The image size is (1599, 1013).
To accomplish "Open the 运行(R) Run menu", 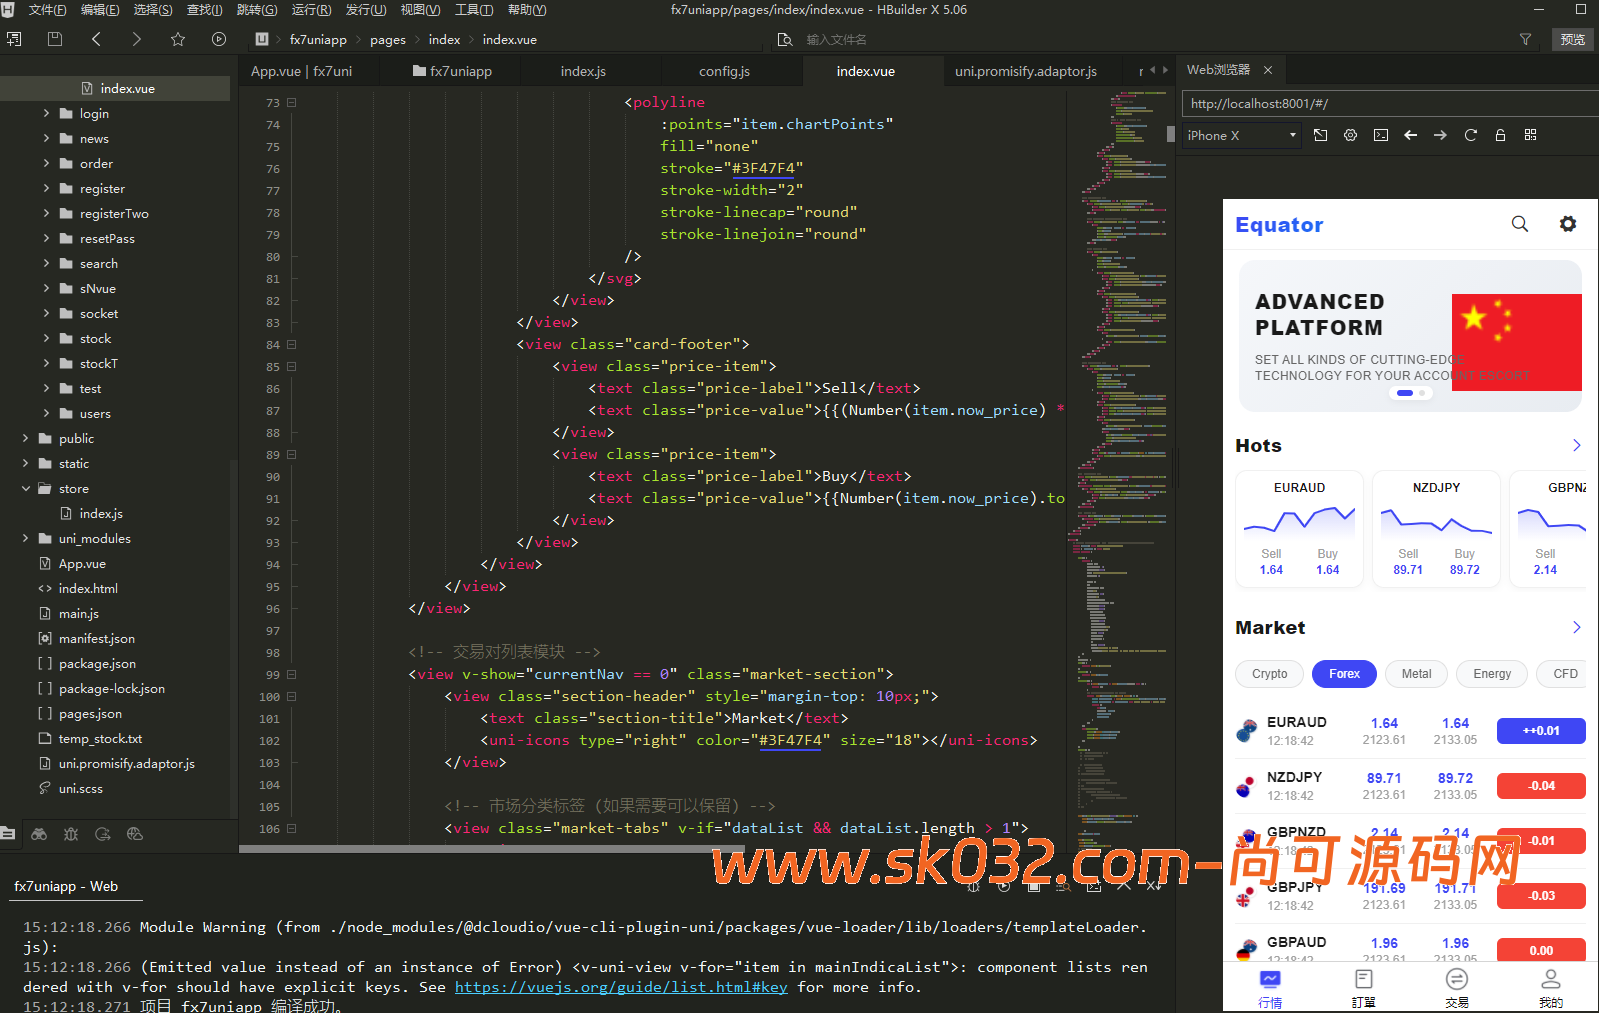I will tap(311, 10).
